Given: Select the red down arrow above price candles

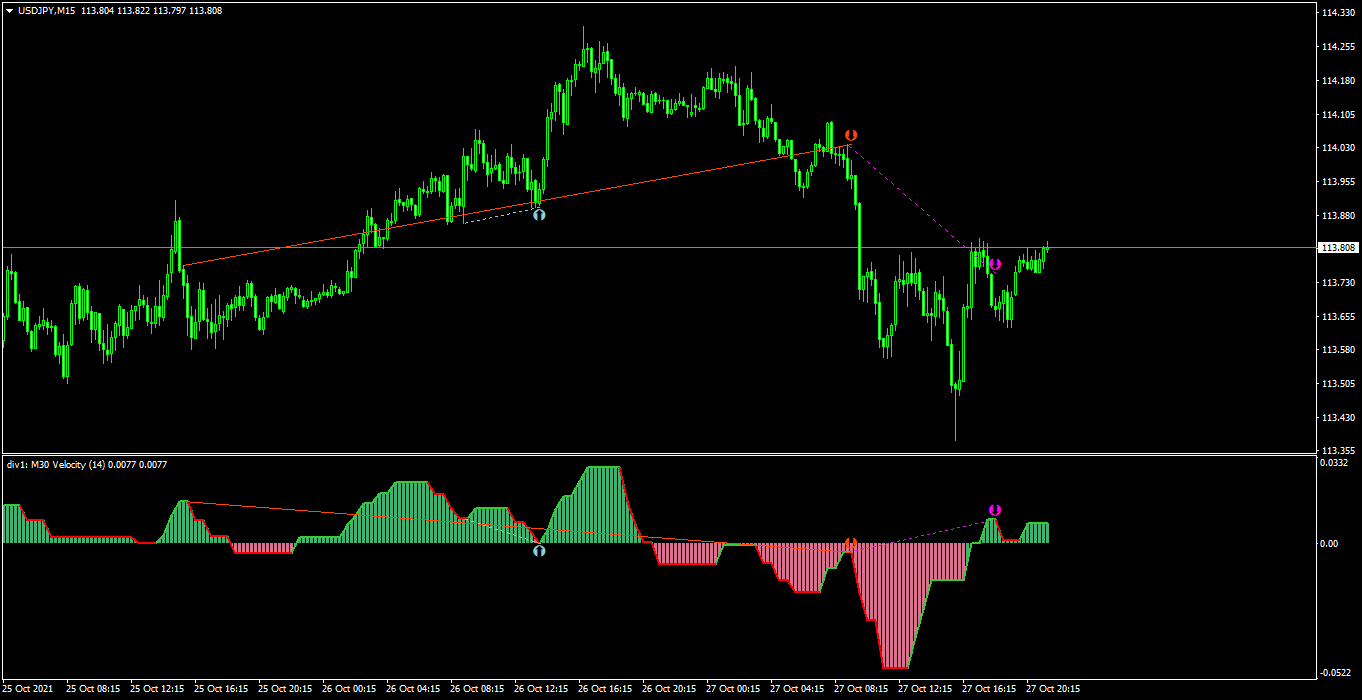Looking at the screenshot, I should [x=851, y=135].
